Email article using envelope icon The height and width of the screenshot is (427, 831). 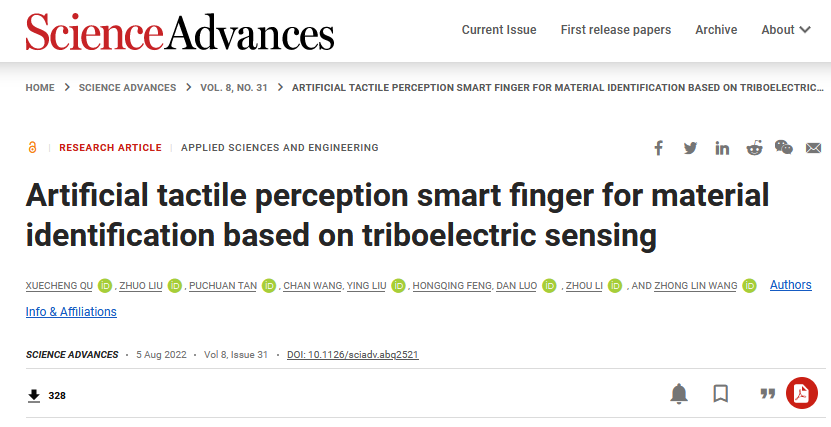click(814, 148)
